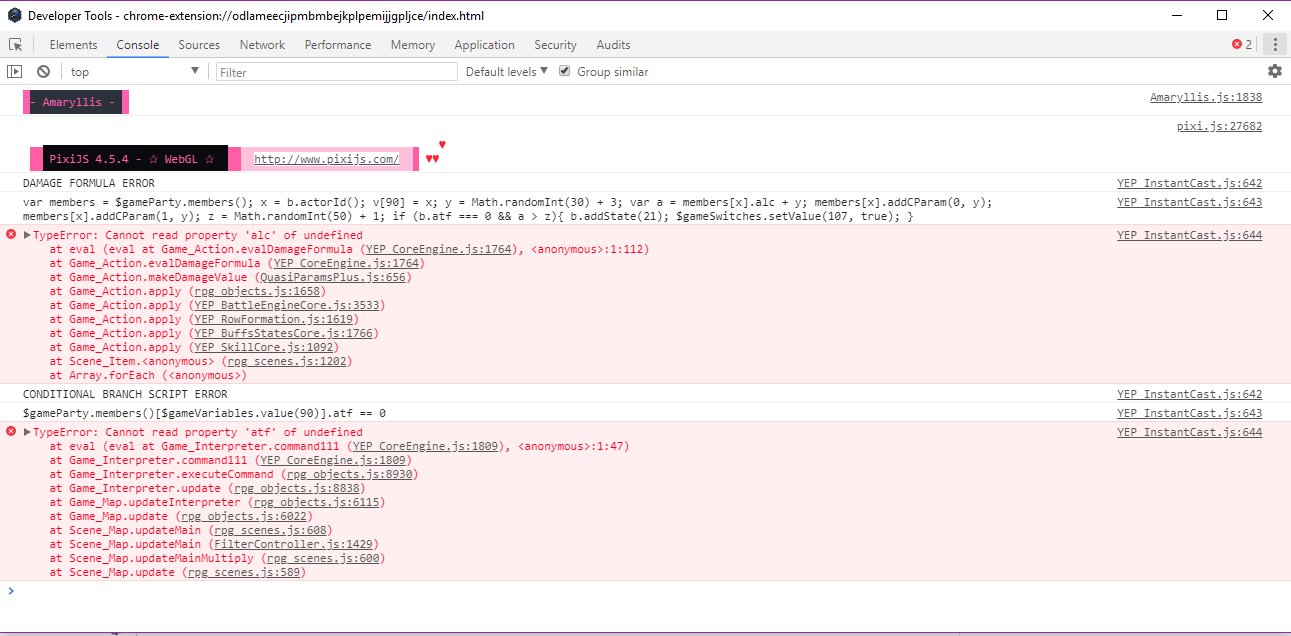Screen dimensions: 1291x636
Task: Focus the console Filter input field
Action: click(337, 72)
